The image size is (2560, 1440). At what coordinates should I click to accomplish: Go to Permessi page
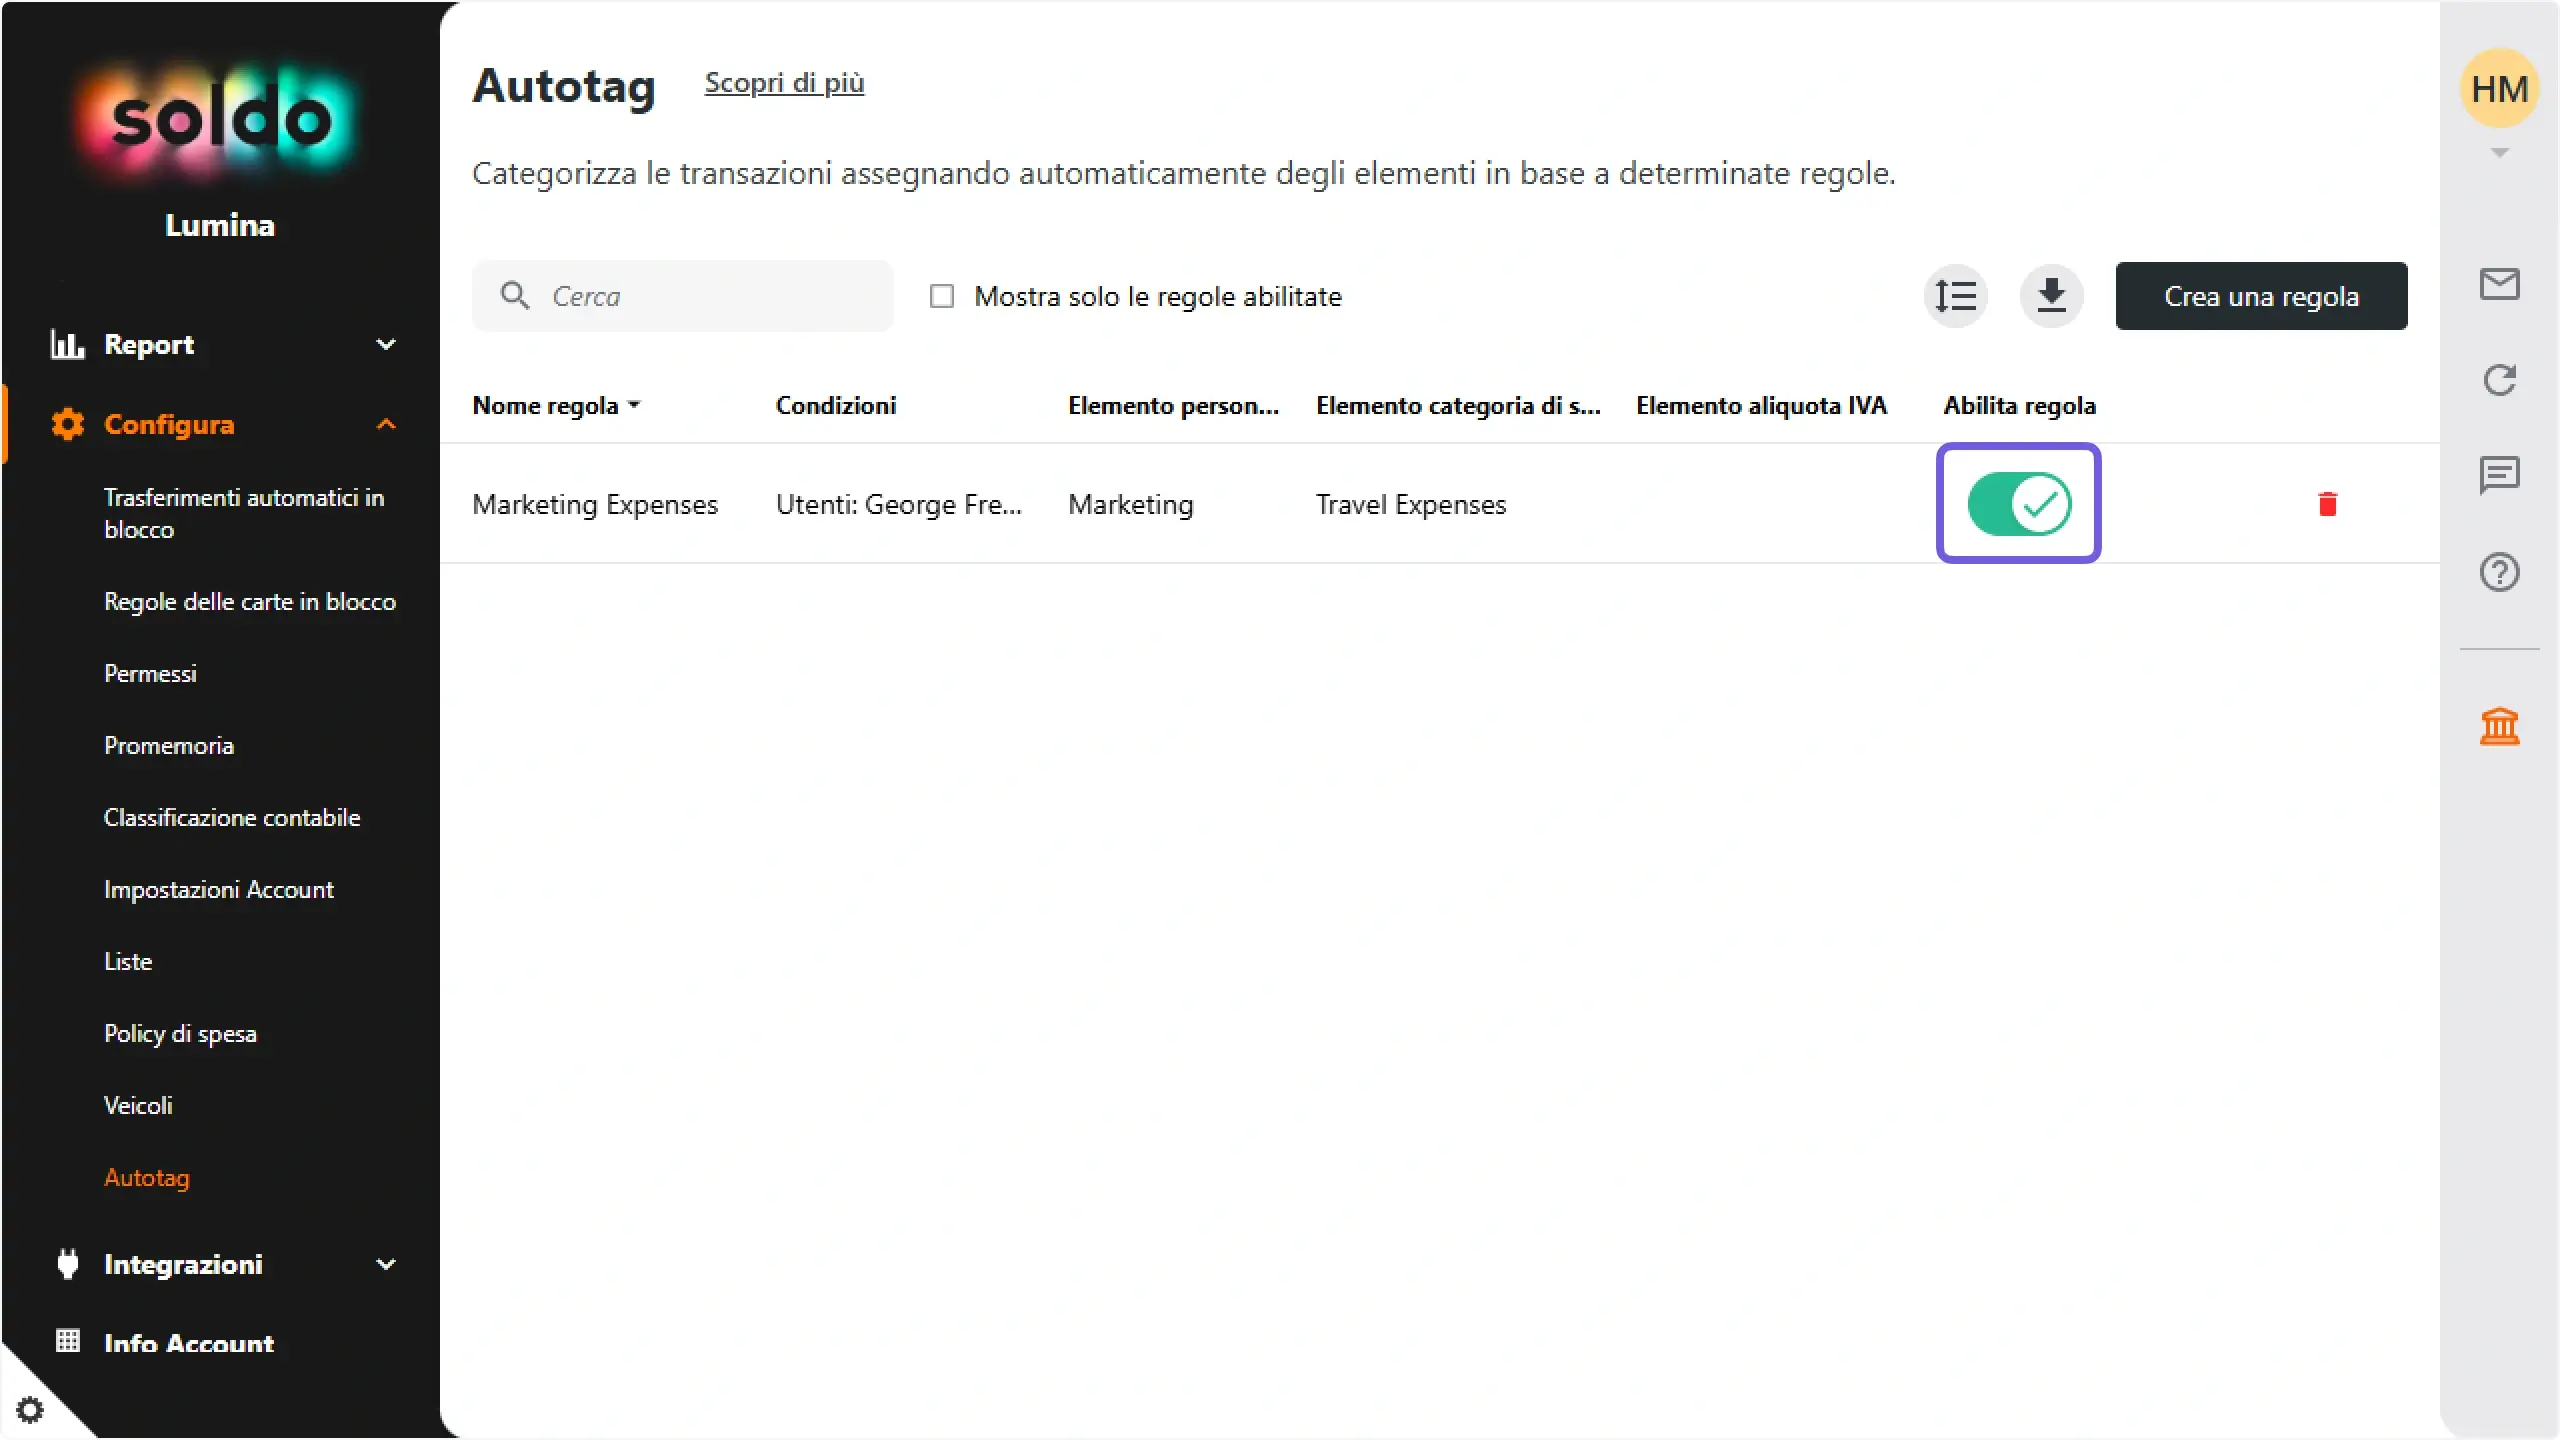(x=150, y=673)
